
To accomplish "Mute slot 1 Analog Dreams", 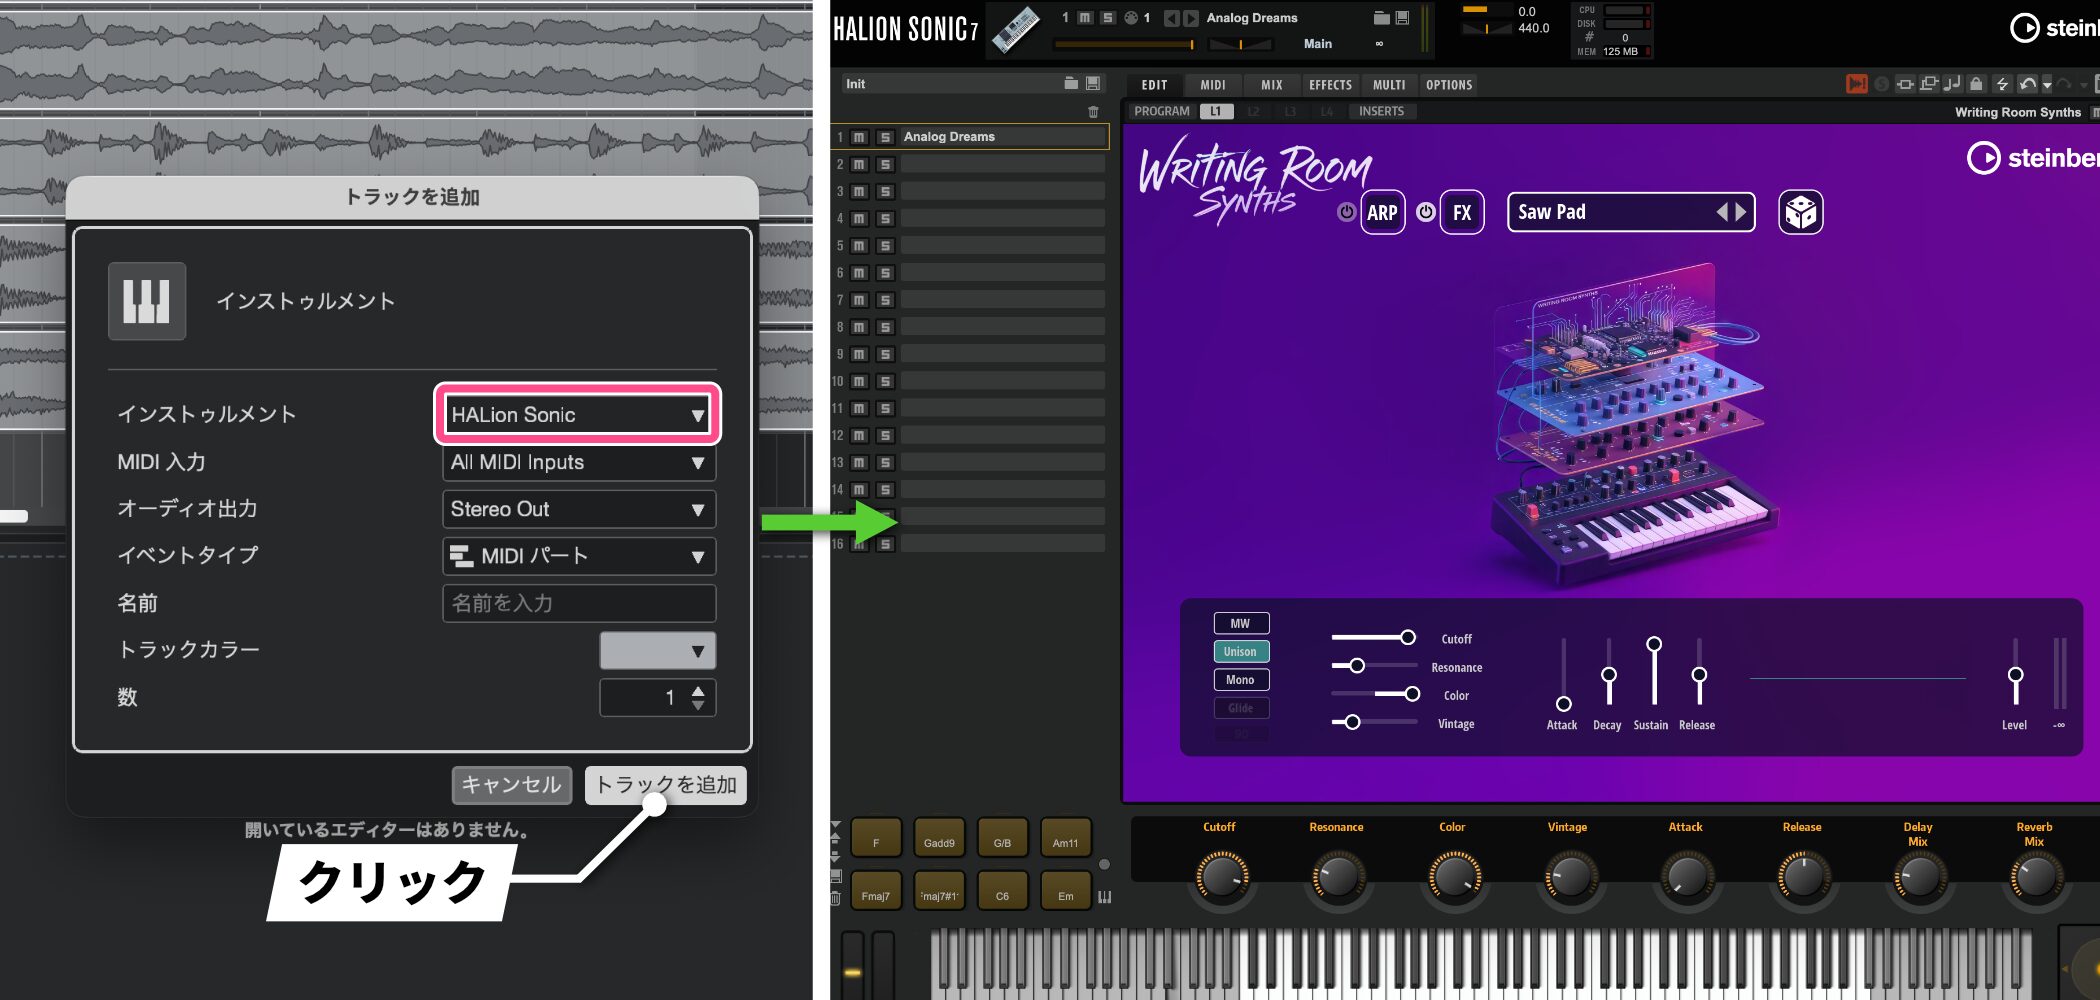I will [x=859, y=137].
